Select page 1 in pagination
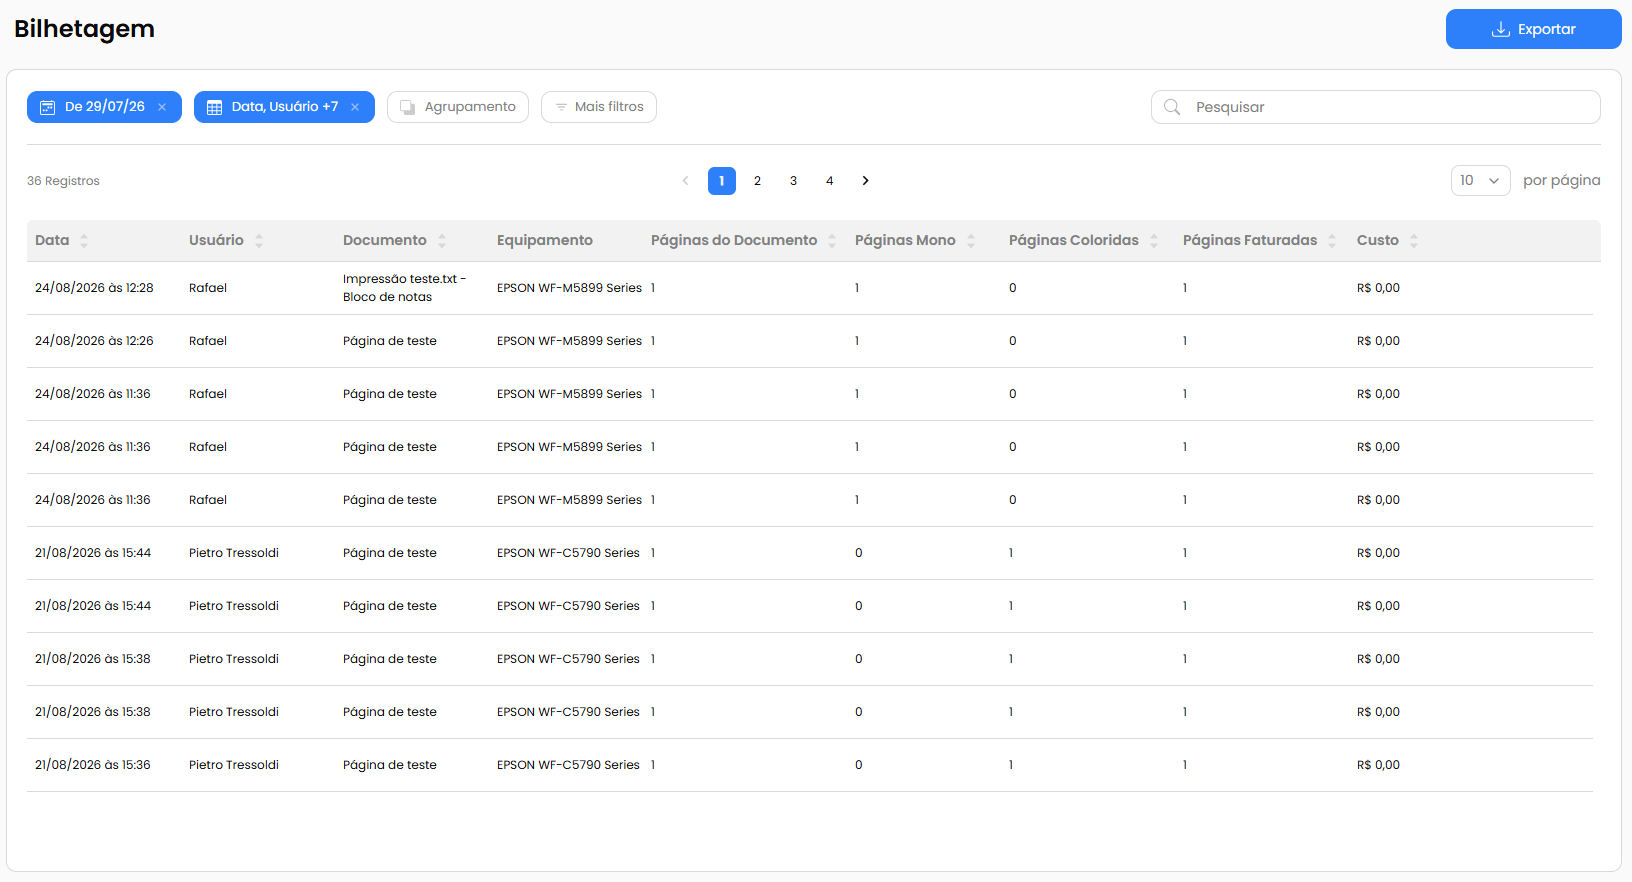Image resolution: width=1632 pixels, height=882 pixels. tap(722, 181)
